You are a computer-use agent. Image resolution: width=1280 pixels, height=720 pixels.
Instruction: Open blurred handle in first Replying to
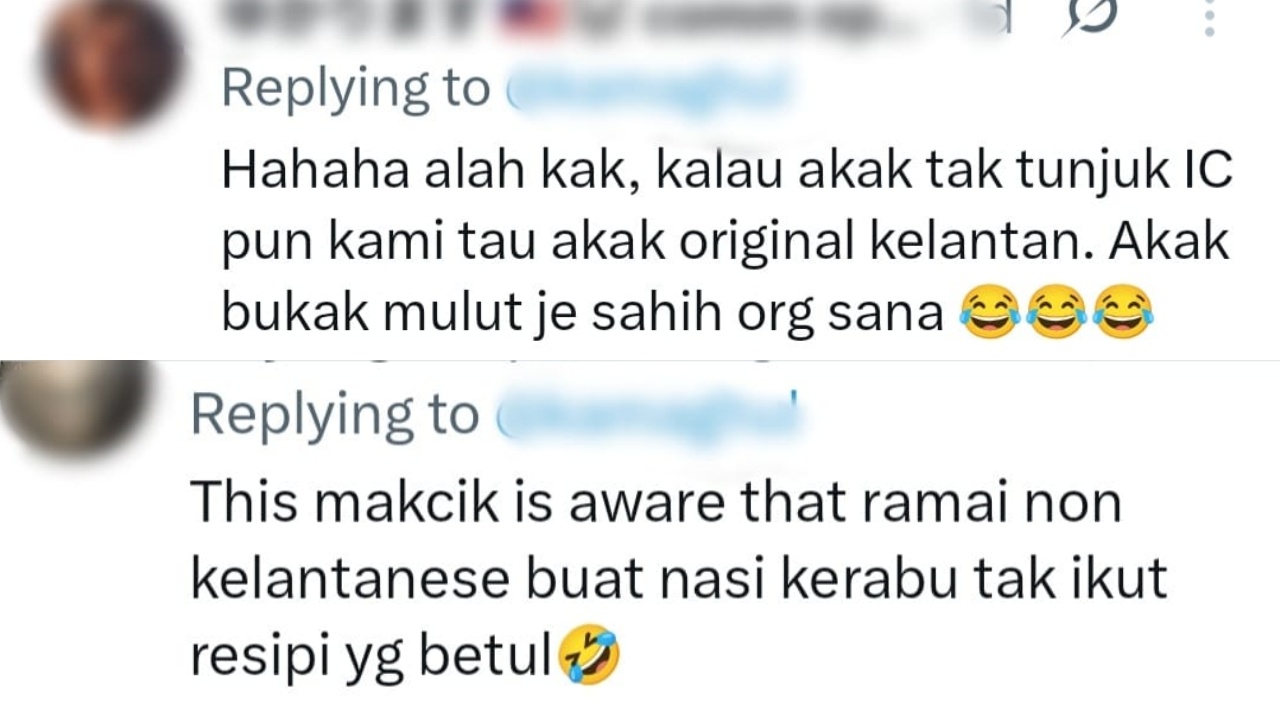(651, 89)
